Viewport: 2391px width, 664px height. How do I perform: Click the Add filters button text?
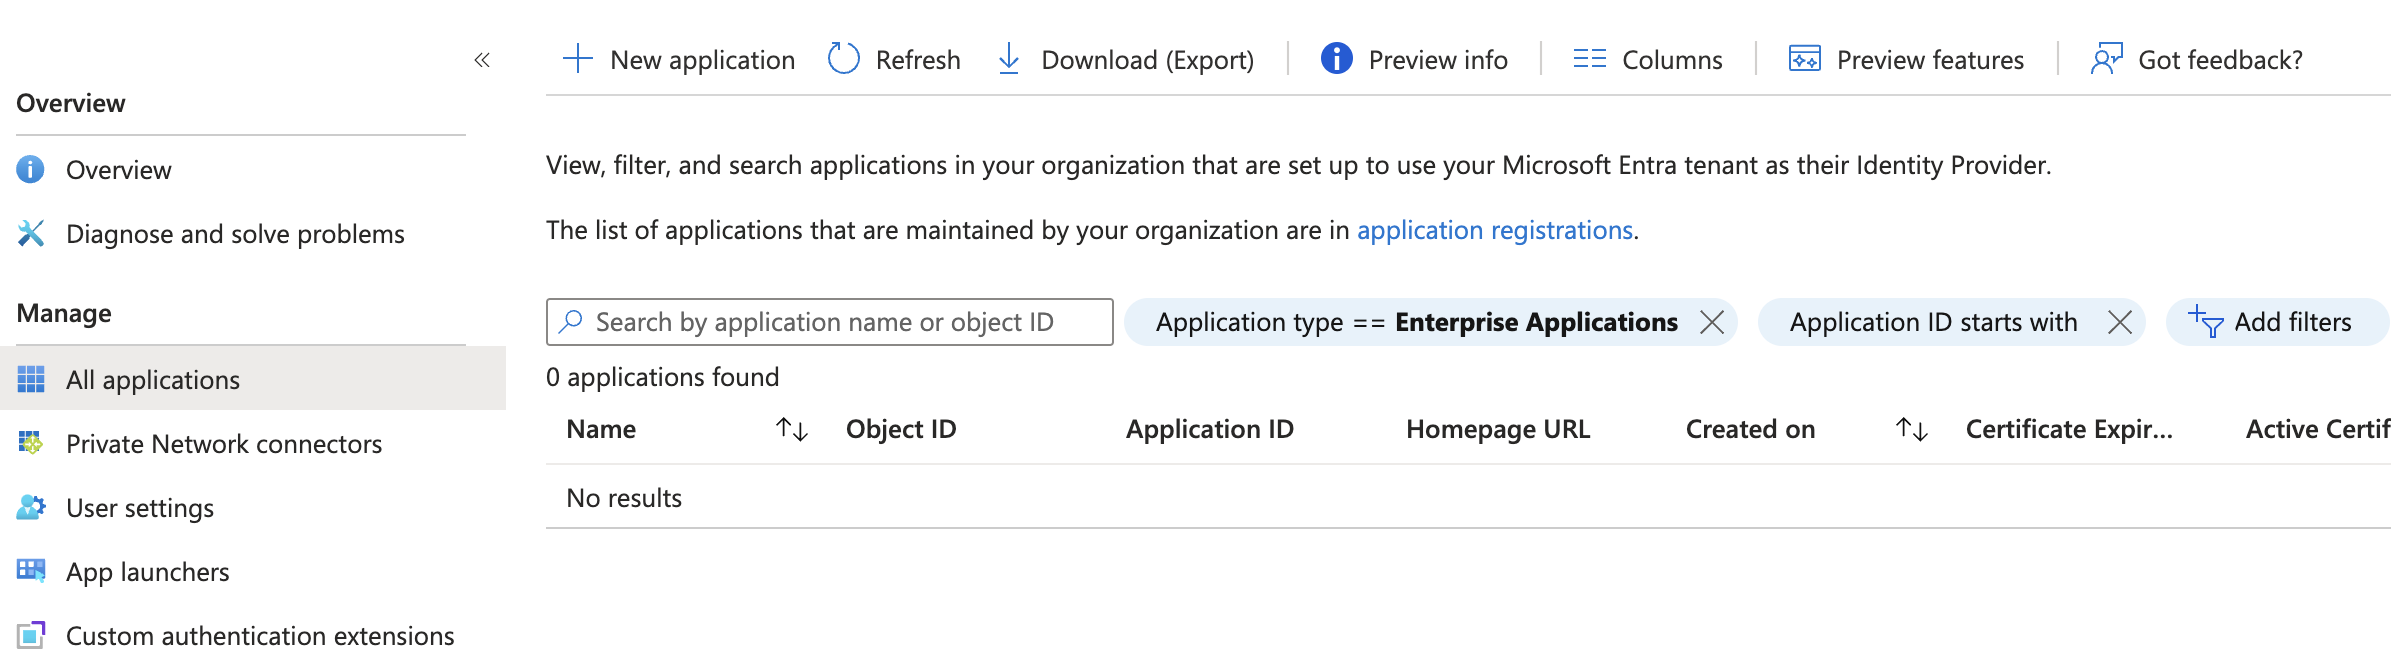click(2293, 322)
